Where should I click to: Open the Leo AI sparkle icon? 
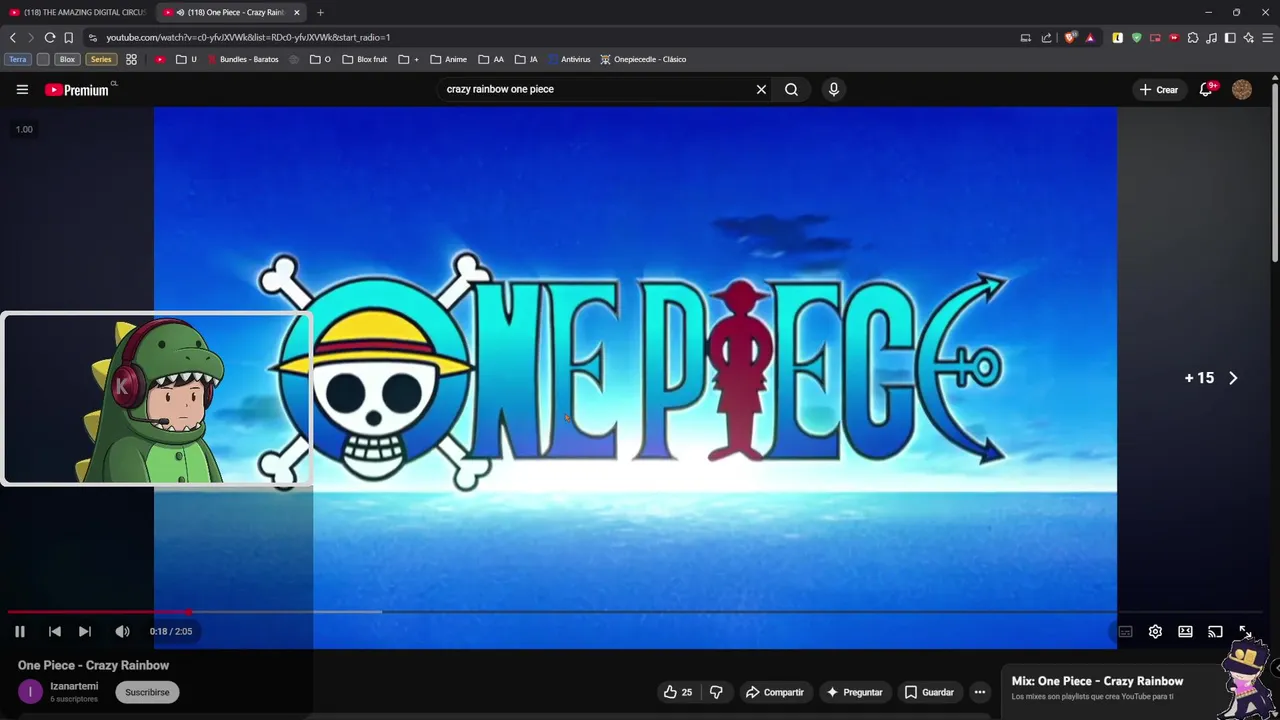(1249, 37)
